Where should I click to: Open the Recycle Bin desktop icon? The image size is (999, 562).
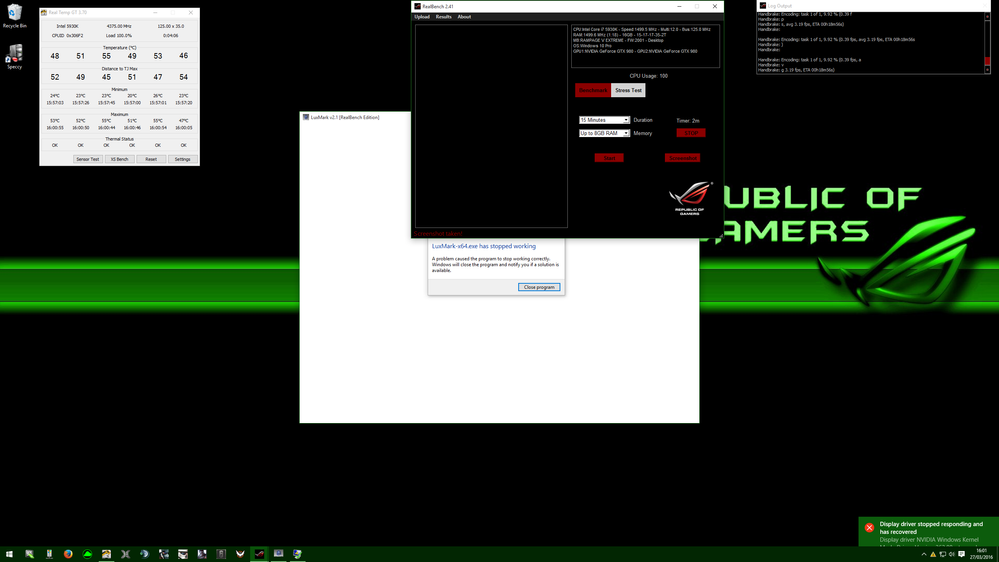click(14, 16)
